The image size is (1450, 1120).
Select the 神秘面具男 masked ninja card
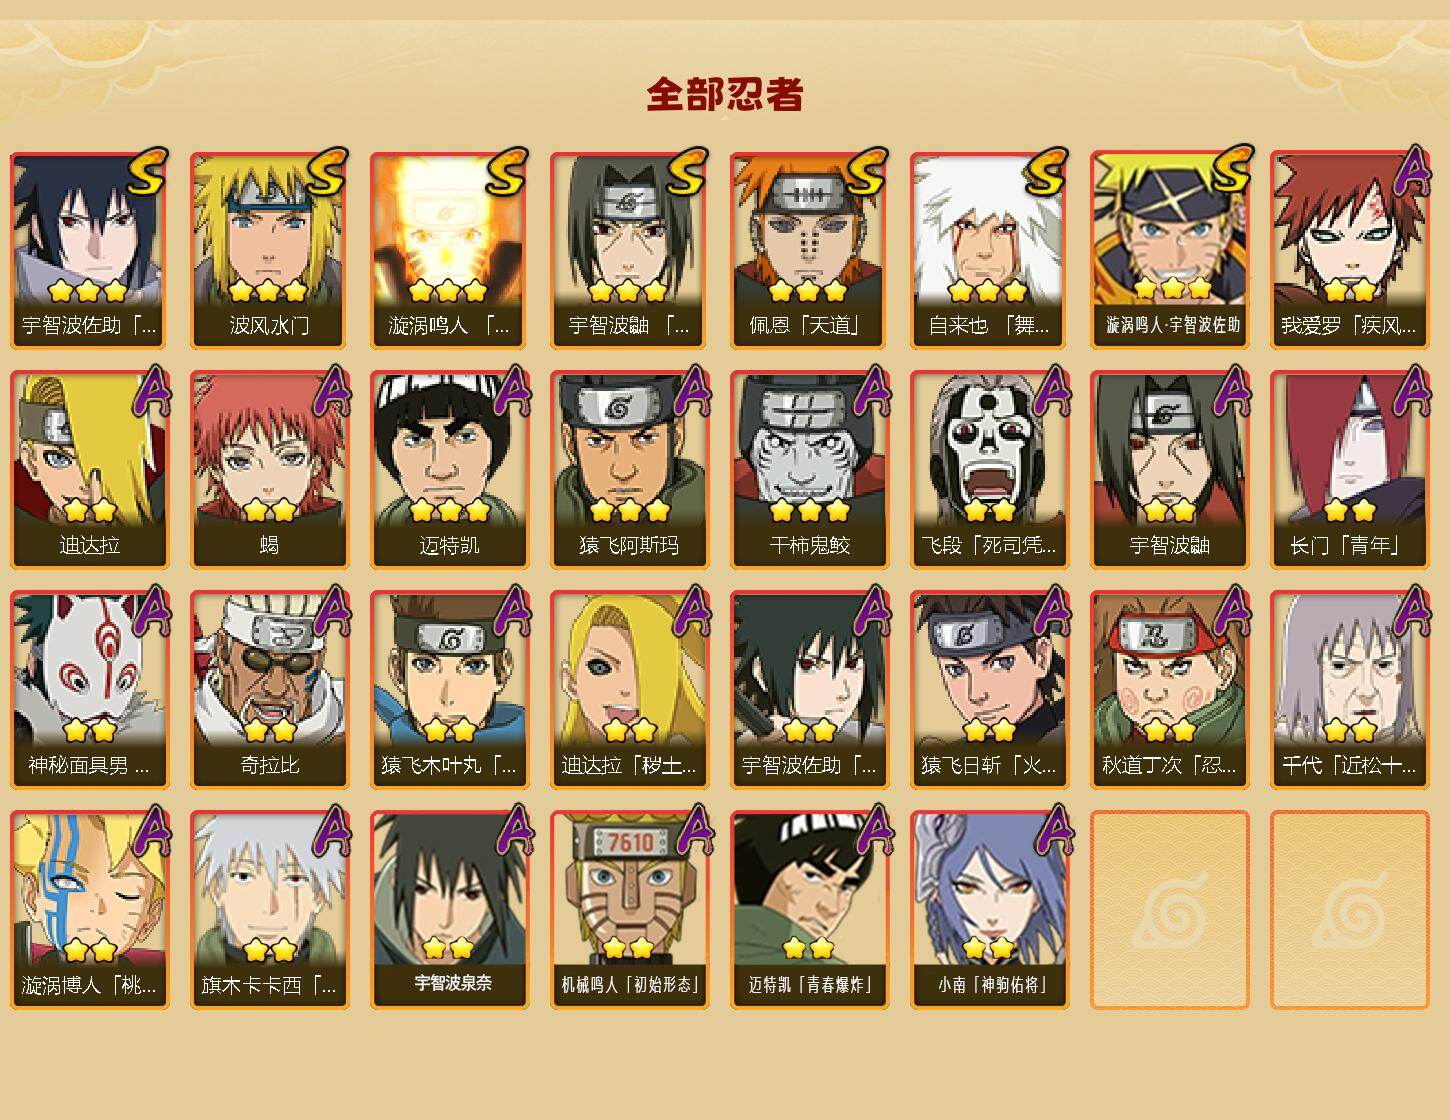click(89, 690)
